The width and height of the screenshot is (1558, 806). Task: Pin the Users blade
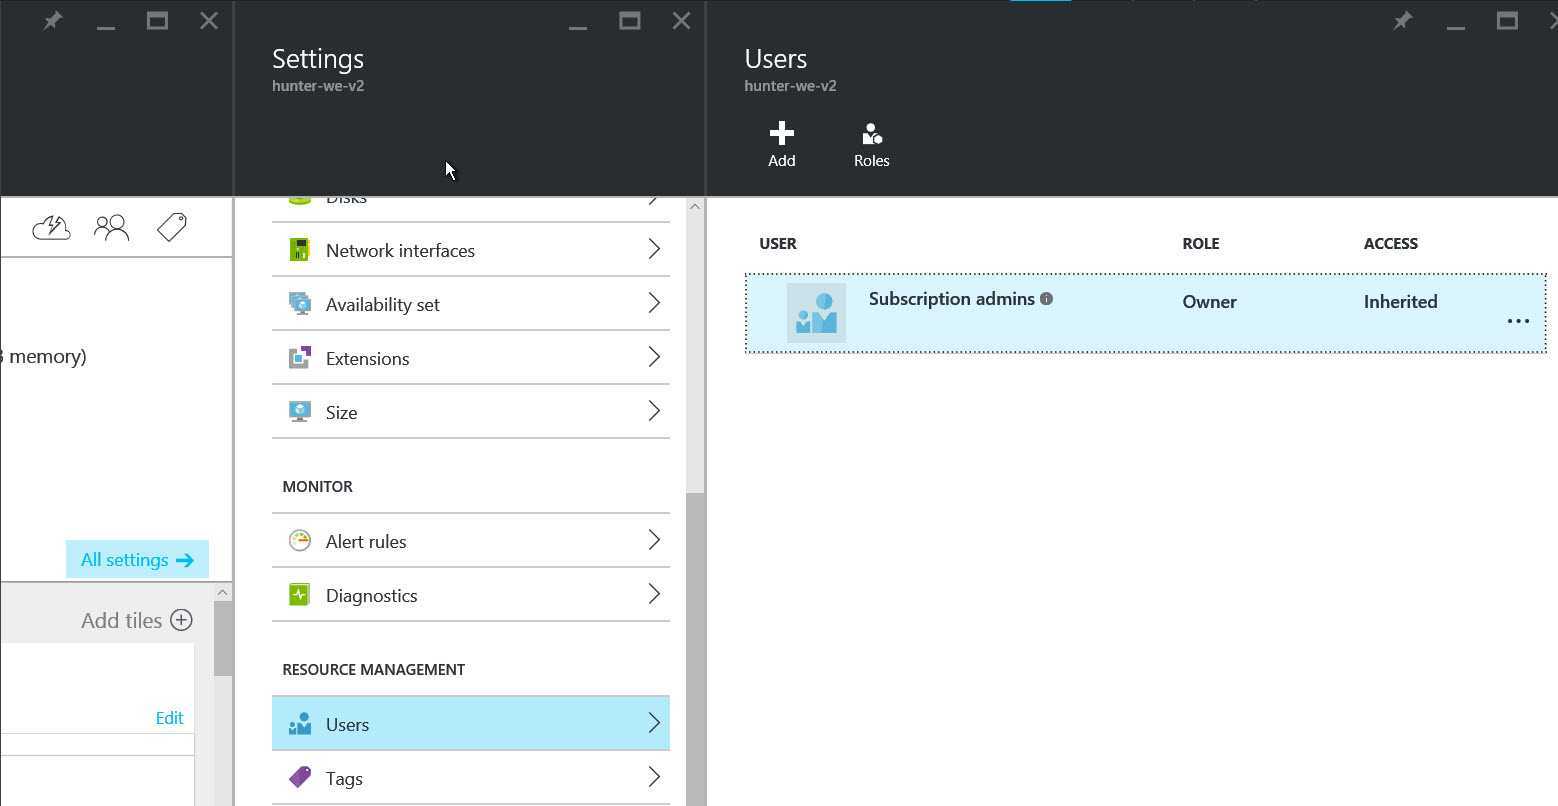click(1402, 21)
